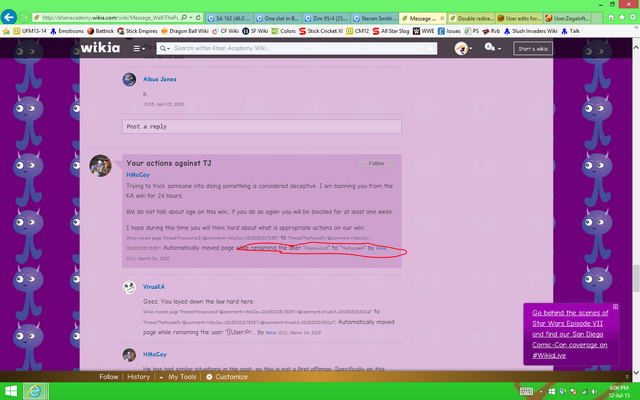Open the UFM13-14 bookmark
The height and width of the screenshot is (400, 640).
coord(30,31)
